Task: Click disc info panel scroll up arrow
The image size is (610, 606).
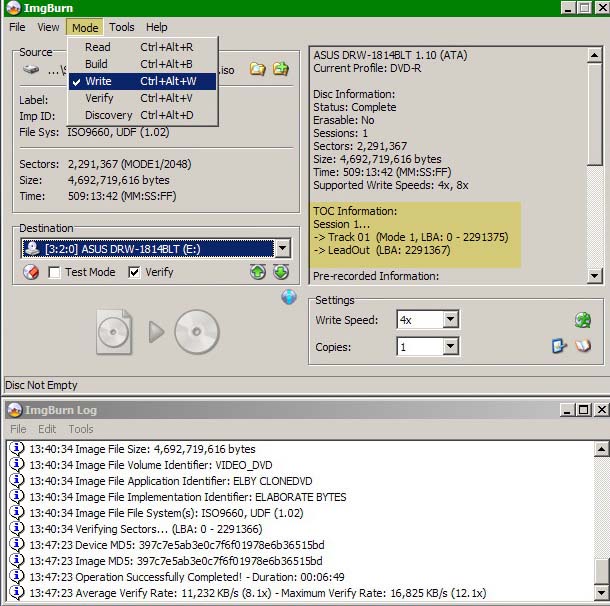Action: [594, 55]
